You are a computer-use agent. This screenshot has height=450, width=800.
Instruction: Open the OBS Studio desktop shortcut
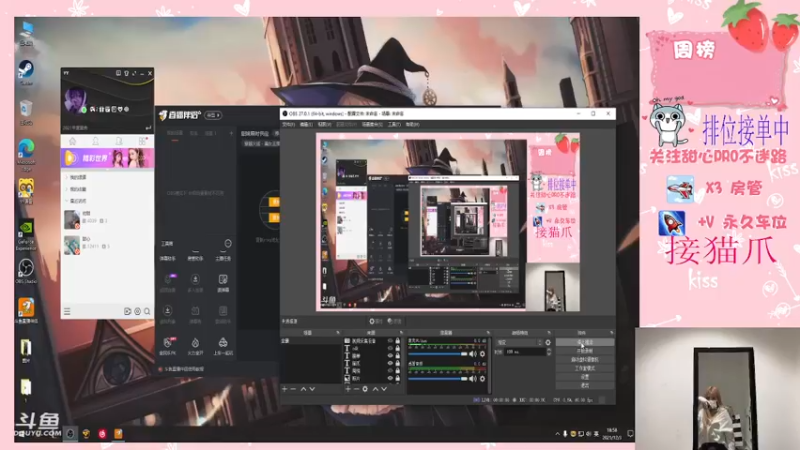pyautogui.click(x=26, y=270)
